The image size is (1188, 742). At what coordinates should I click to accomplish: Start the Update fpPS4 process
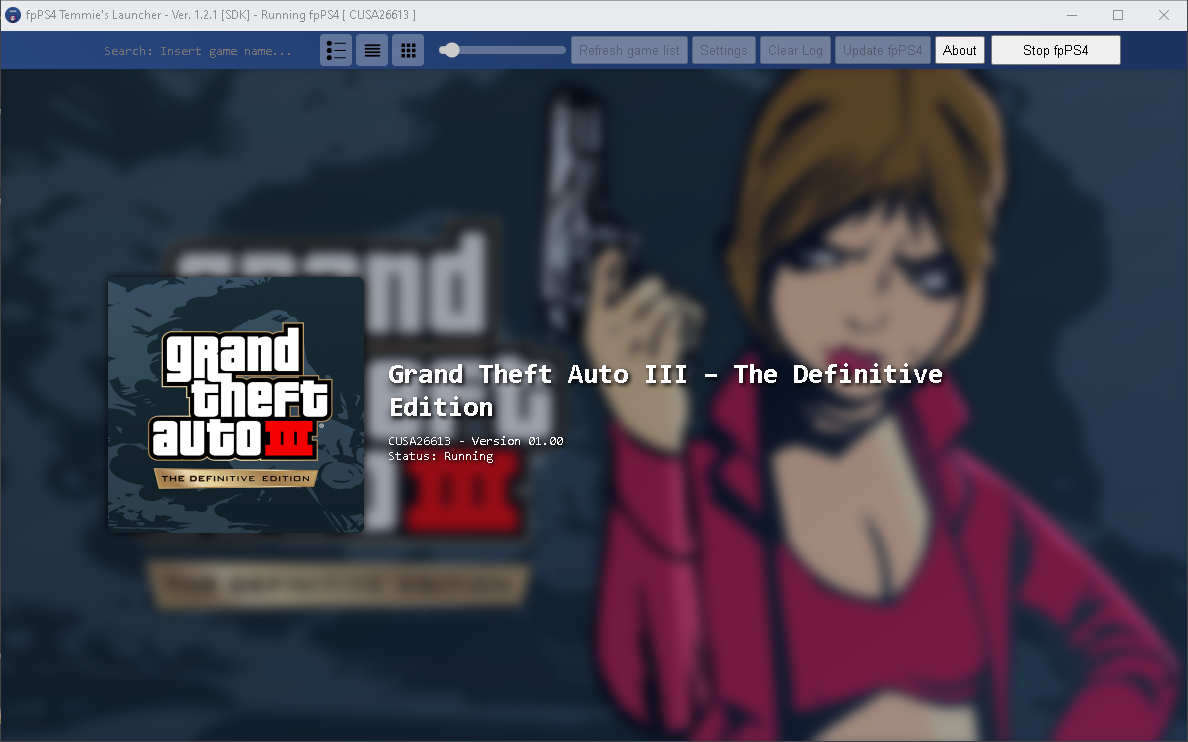[882, 49]
